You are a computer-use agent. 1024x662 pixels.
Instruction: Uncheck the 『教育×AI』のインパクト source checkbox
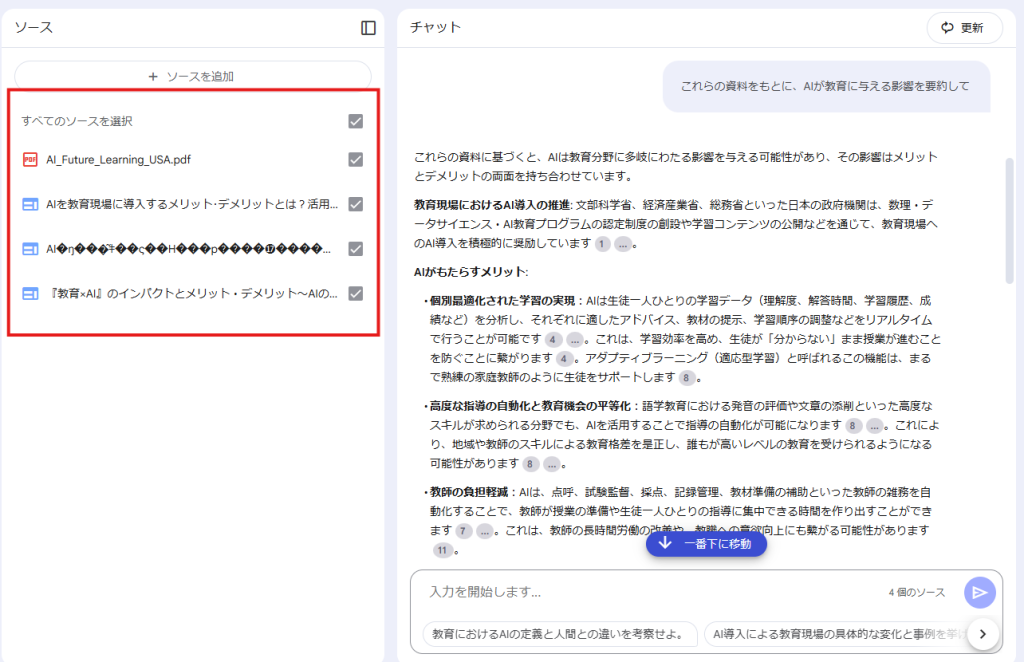point(356,294)
